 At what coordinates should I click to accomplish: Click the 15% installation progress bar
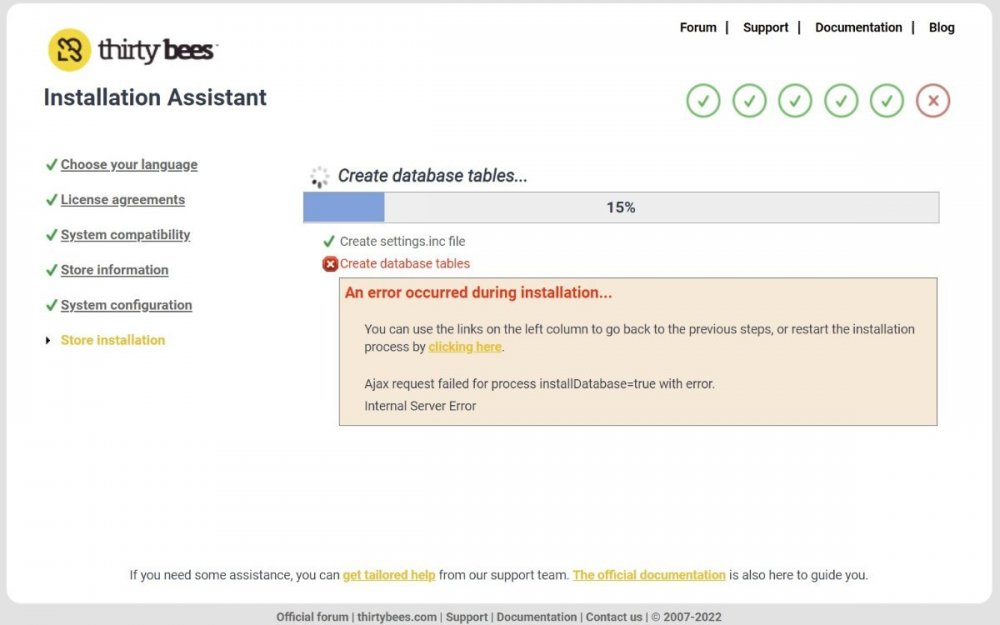point(620,208)
